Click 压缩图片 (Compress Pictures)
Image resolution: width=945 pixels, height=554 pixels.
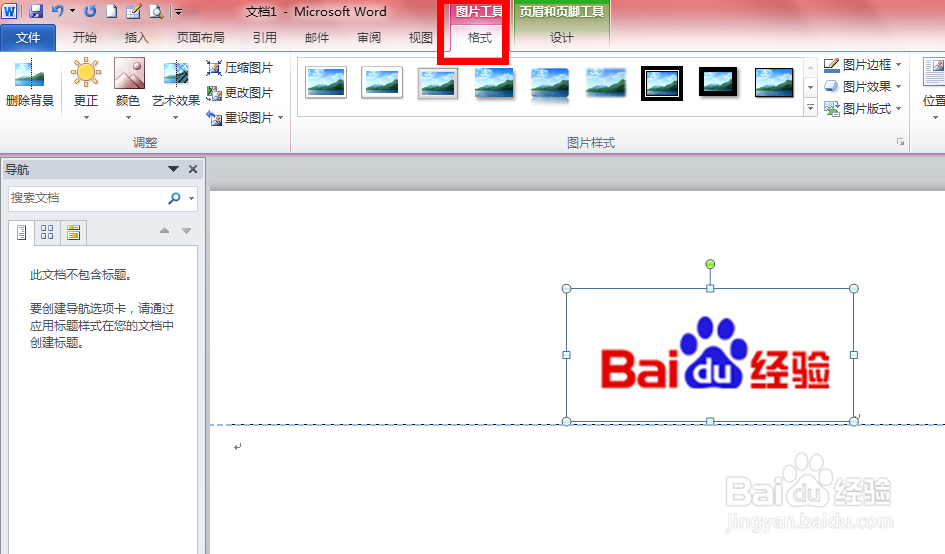coord(239,68)
